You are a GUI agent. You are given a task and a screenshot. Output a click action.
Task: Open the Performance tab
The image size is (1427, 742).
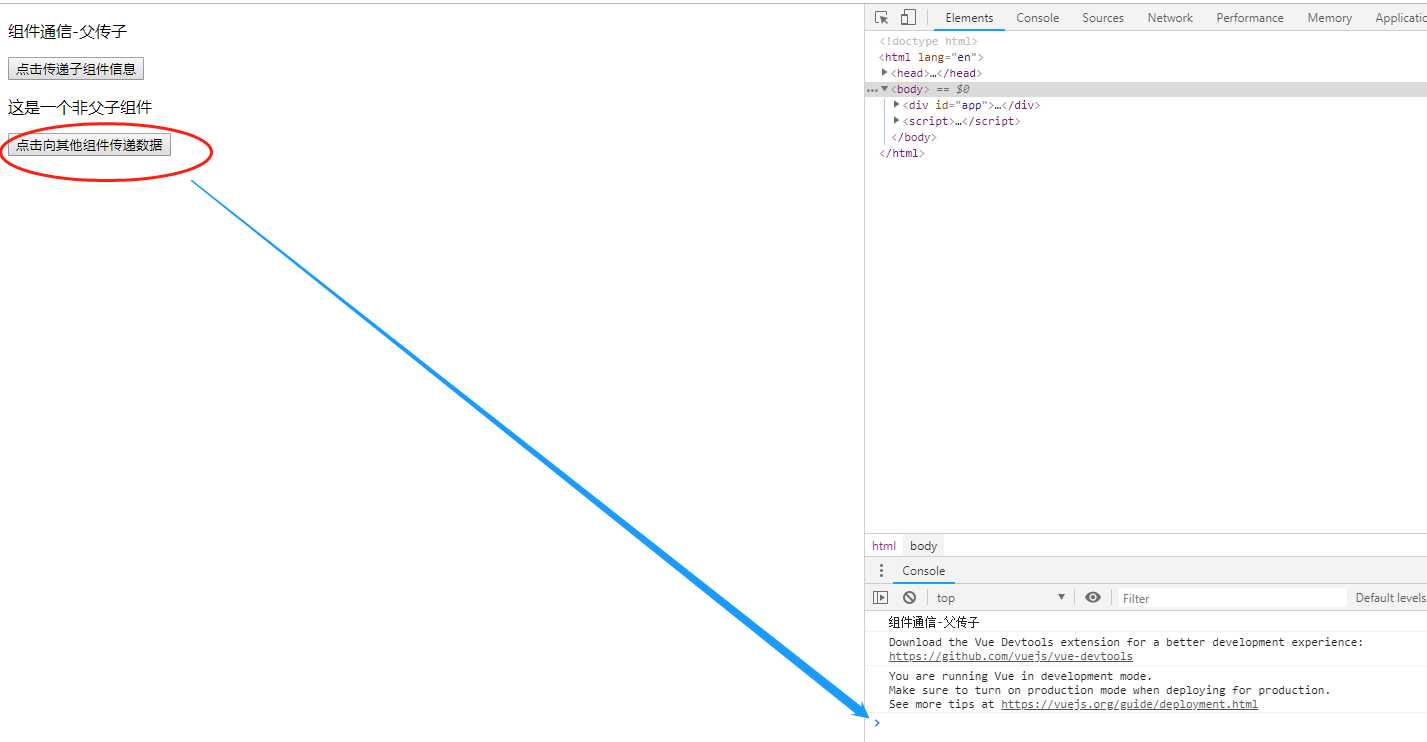coord(1250,18)
